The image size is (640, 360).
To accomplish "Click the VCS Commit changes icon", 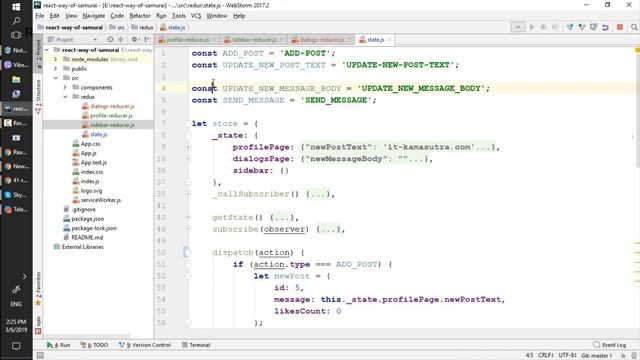I will [x=582, y=27].
